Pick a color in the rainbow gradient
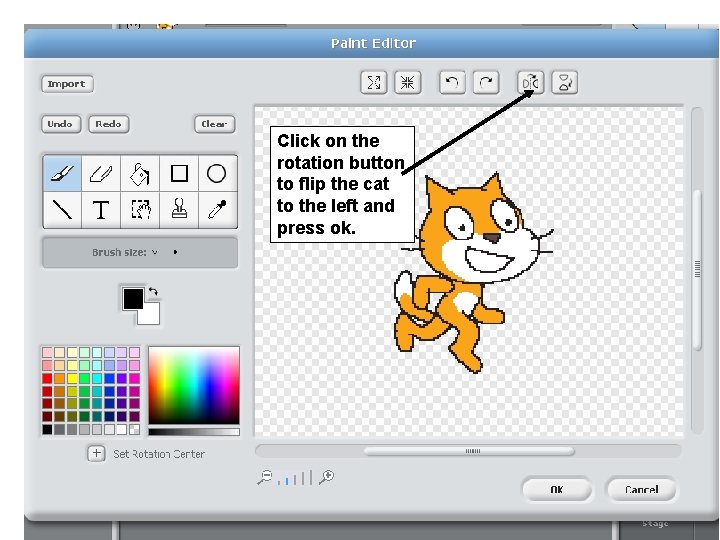The width and height of the screenshot is (720, 540). pos(194,385)
